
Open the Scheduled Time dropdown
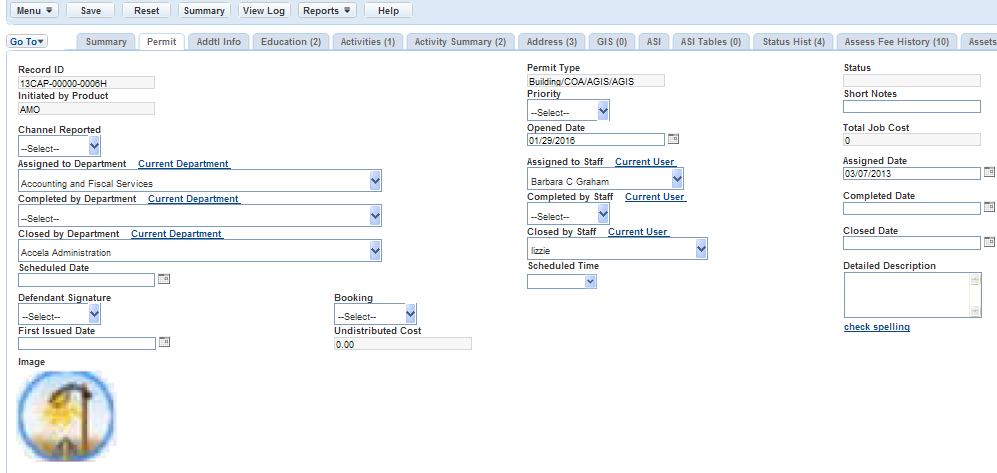click(562, 282)
